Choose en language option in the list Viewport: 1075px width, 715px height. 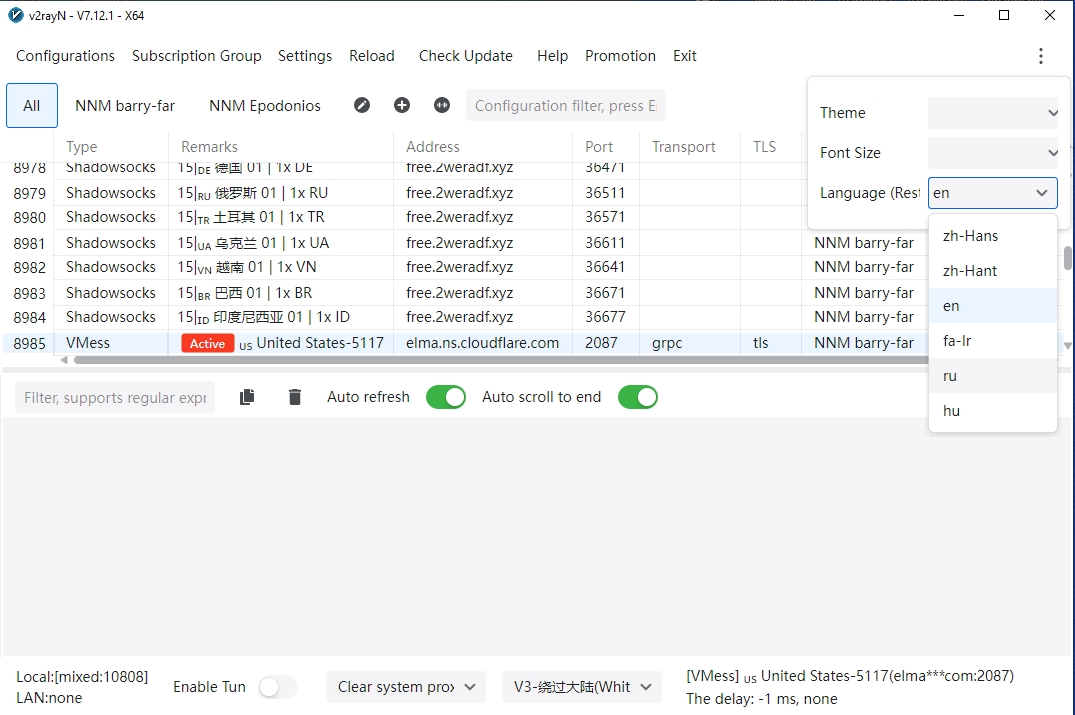pos(993,306)
